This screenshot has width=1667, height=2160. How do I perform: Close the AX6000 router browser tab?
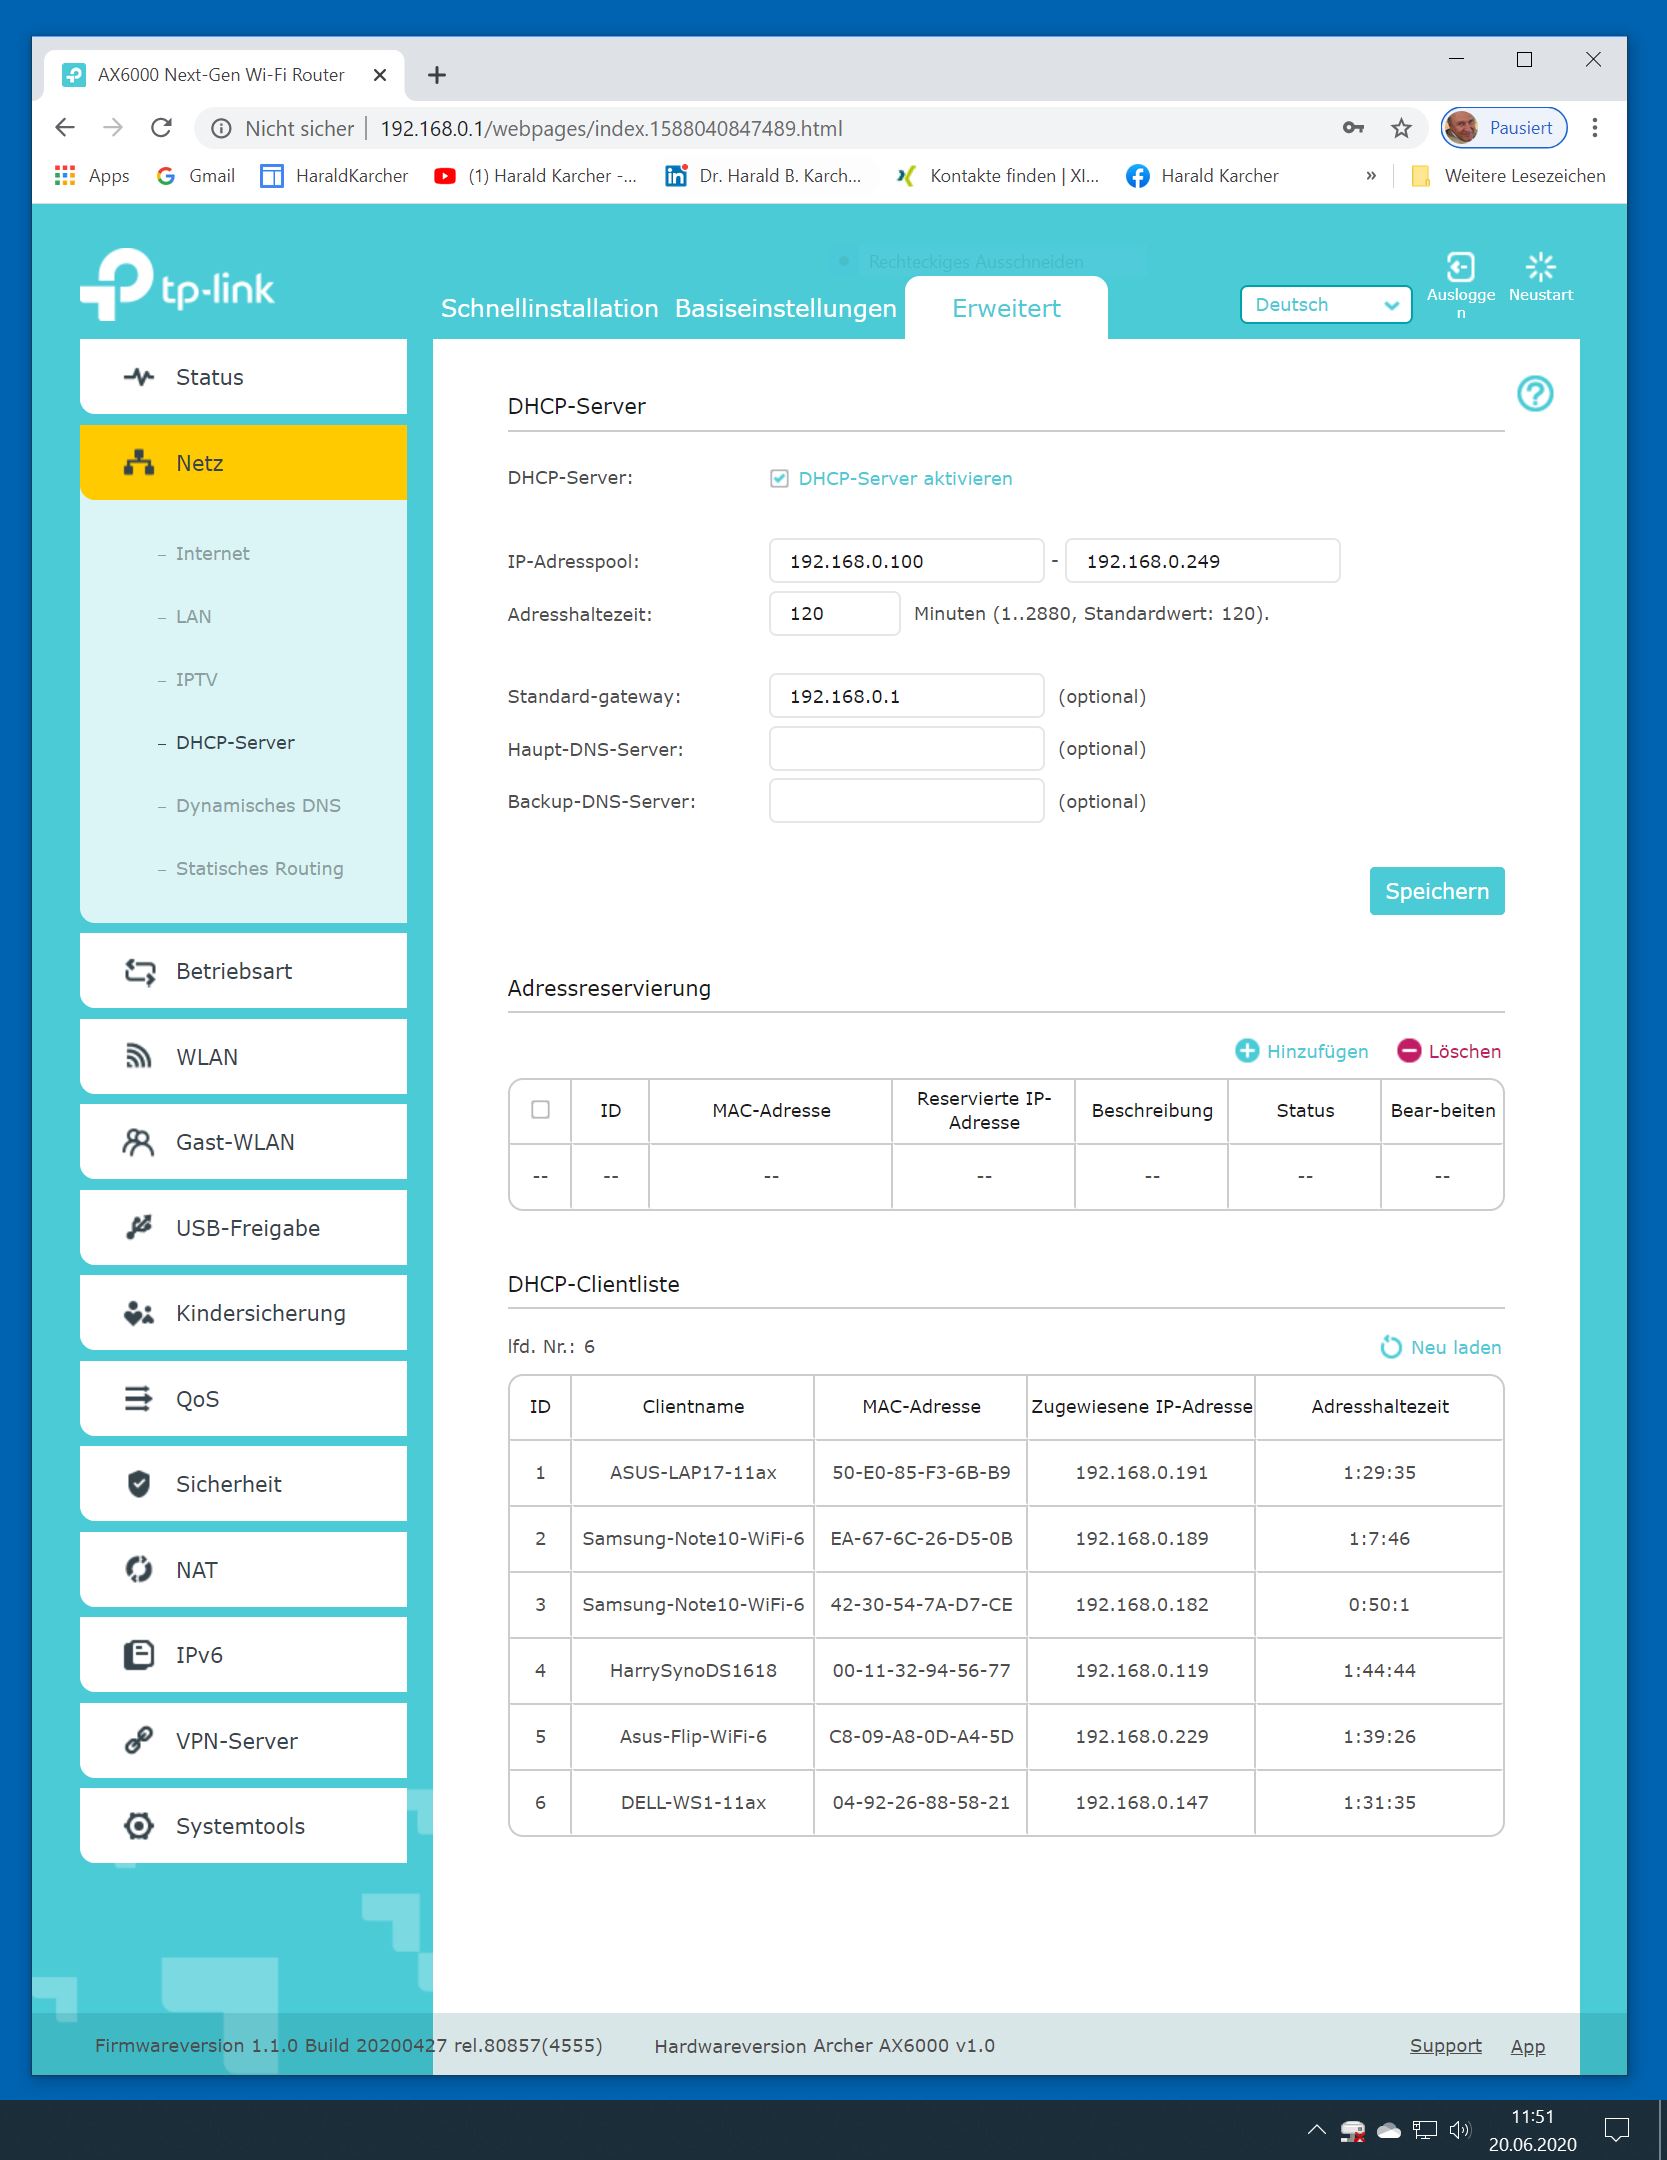pyautogui.click(x=380, y=75)
